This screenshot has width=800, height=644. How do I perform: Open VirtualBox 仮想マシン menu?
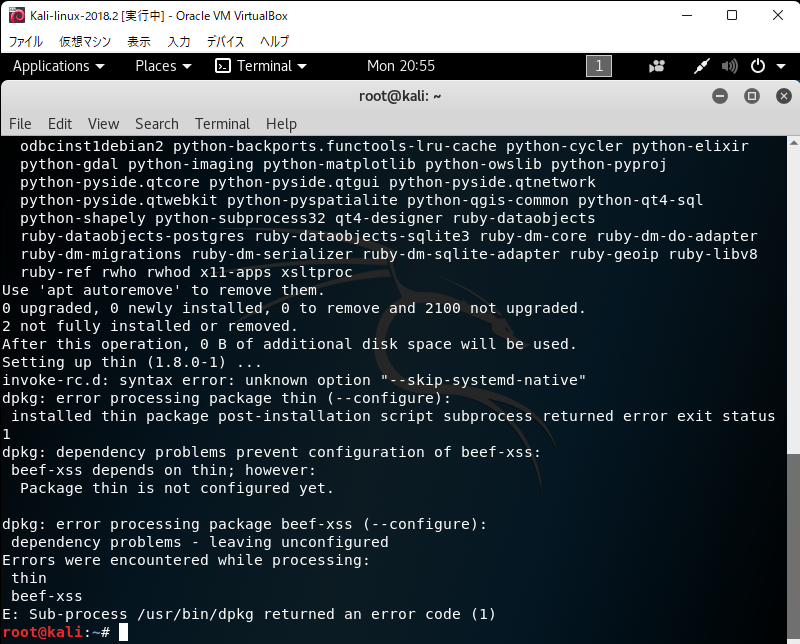point(85,41)
